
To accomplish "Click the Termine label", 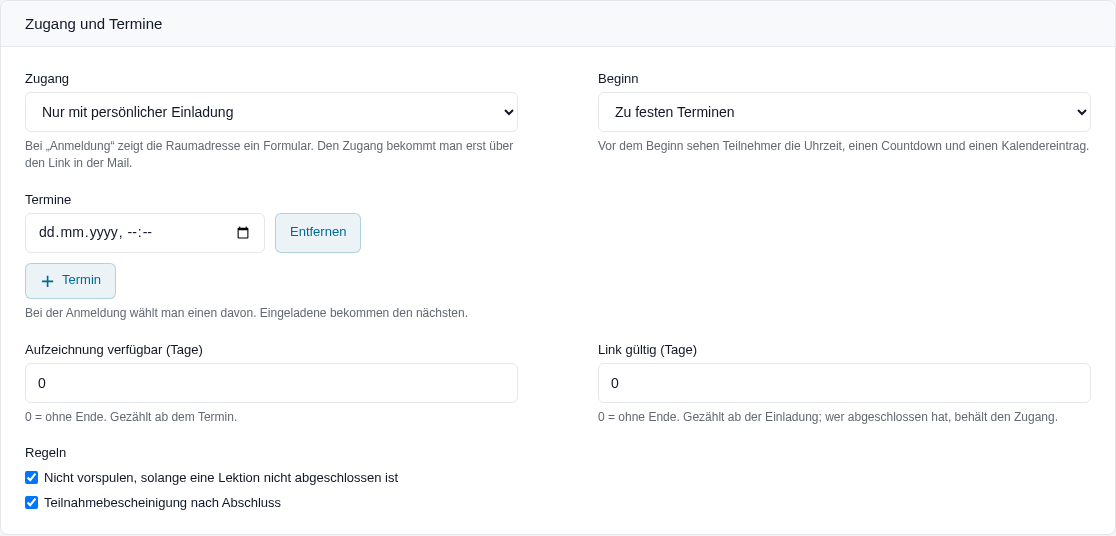I will [x=48, y=200].
